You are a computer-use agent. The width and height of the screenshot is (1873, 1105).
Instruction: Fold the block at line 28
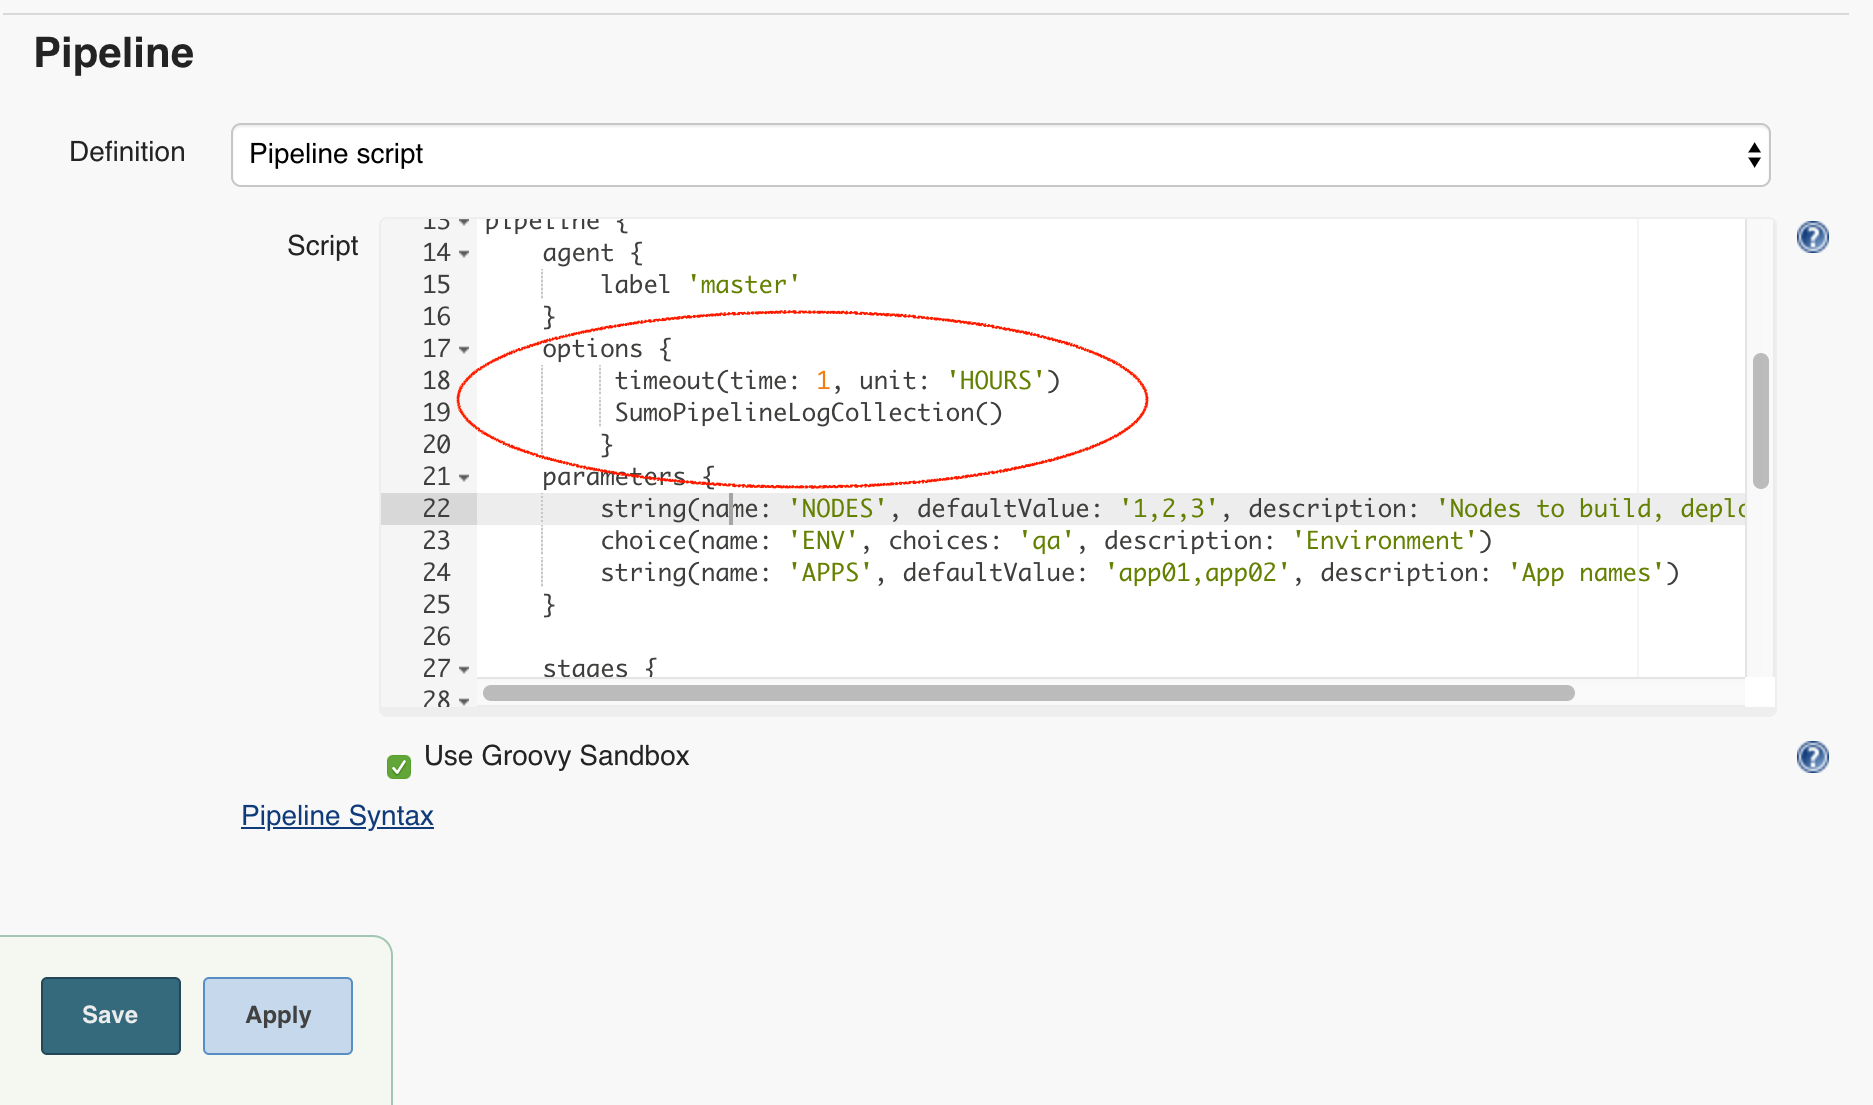pos(464,701)
